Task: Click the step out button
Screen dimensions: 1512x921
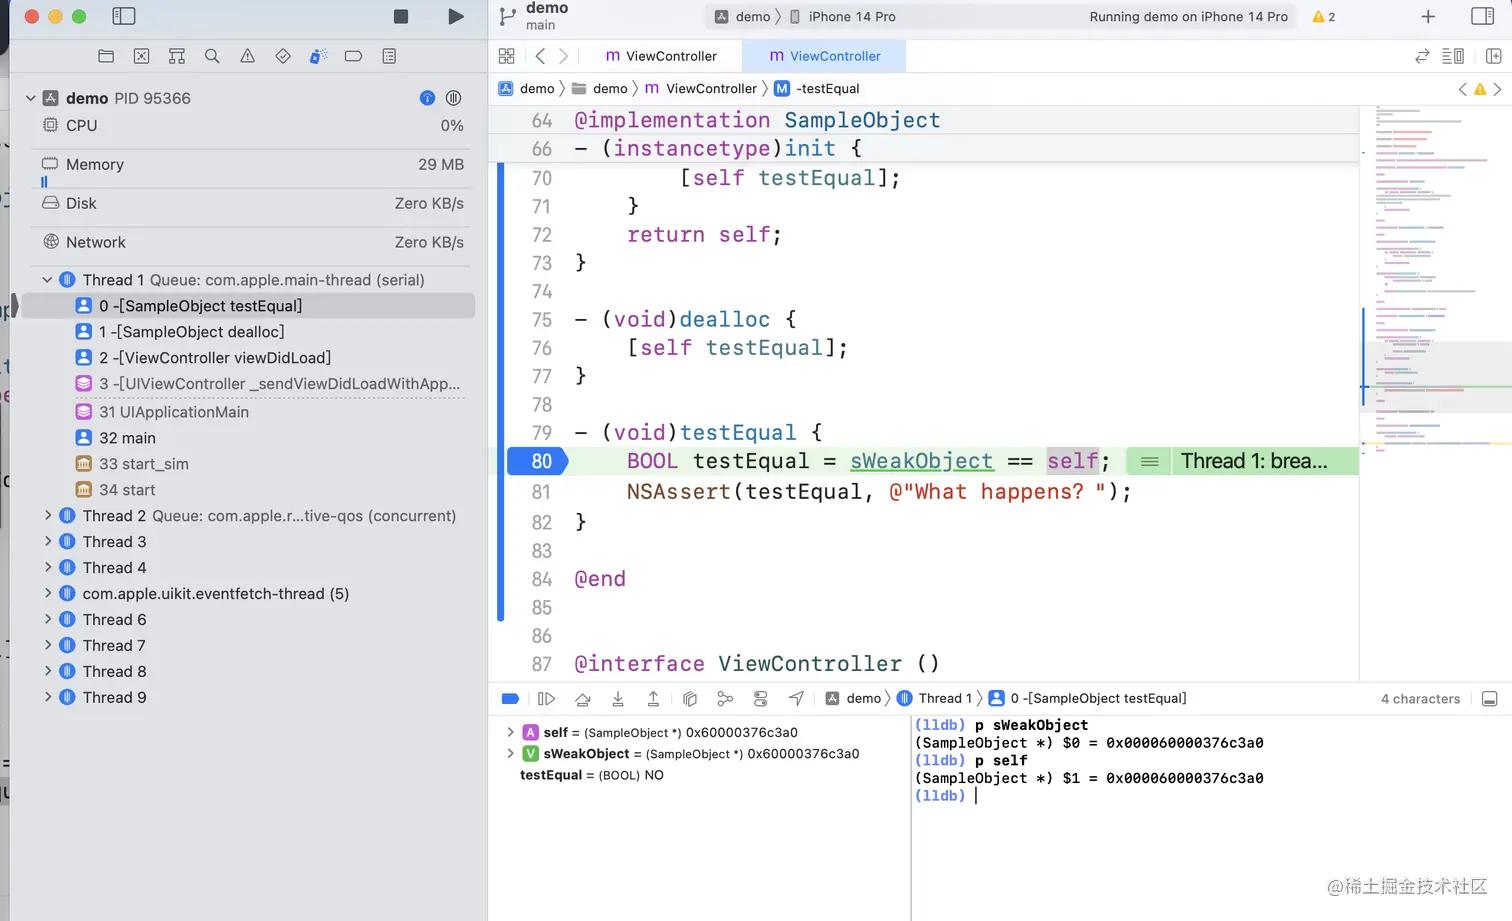Action: [x=653, y=699]
